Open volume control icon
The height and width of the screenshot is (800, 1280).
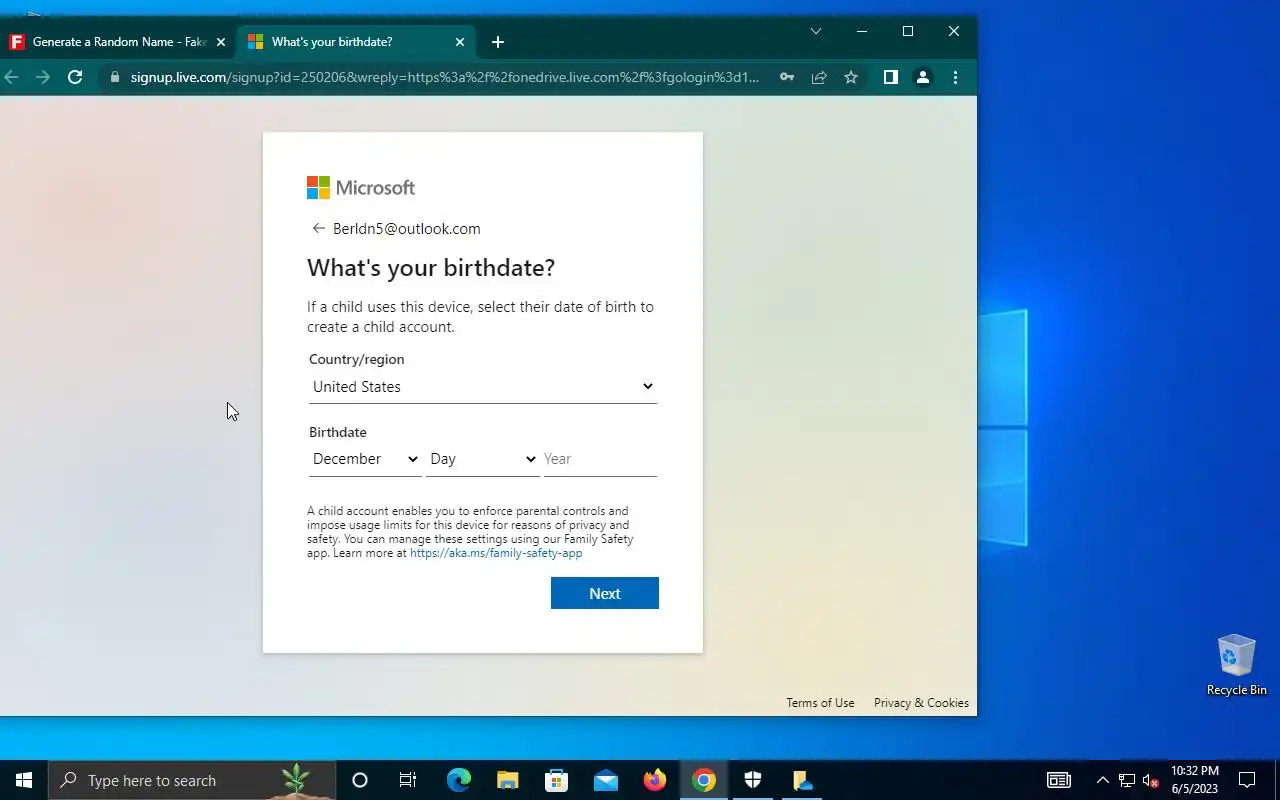pyautogui.click(x=1150, y=780)
